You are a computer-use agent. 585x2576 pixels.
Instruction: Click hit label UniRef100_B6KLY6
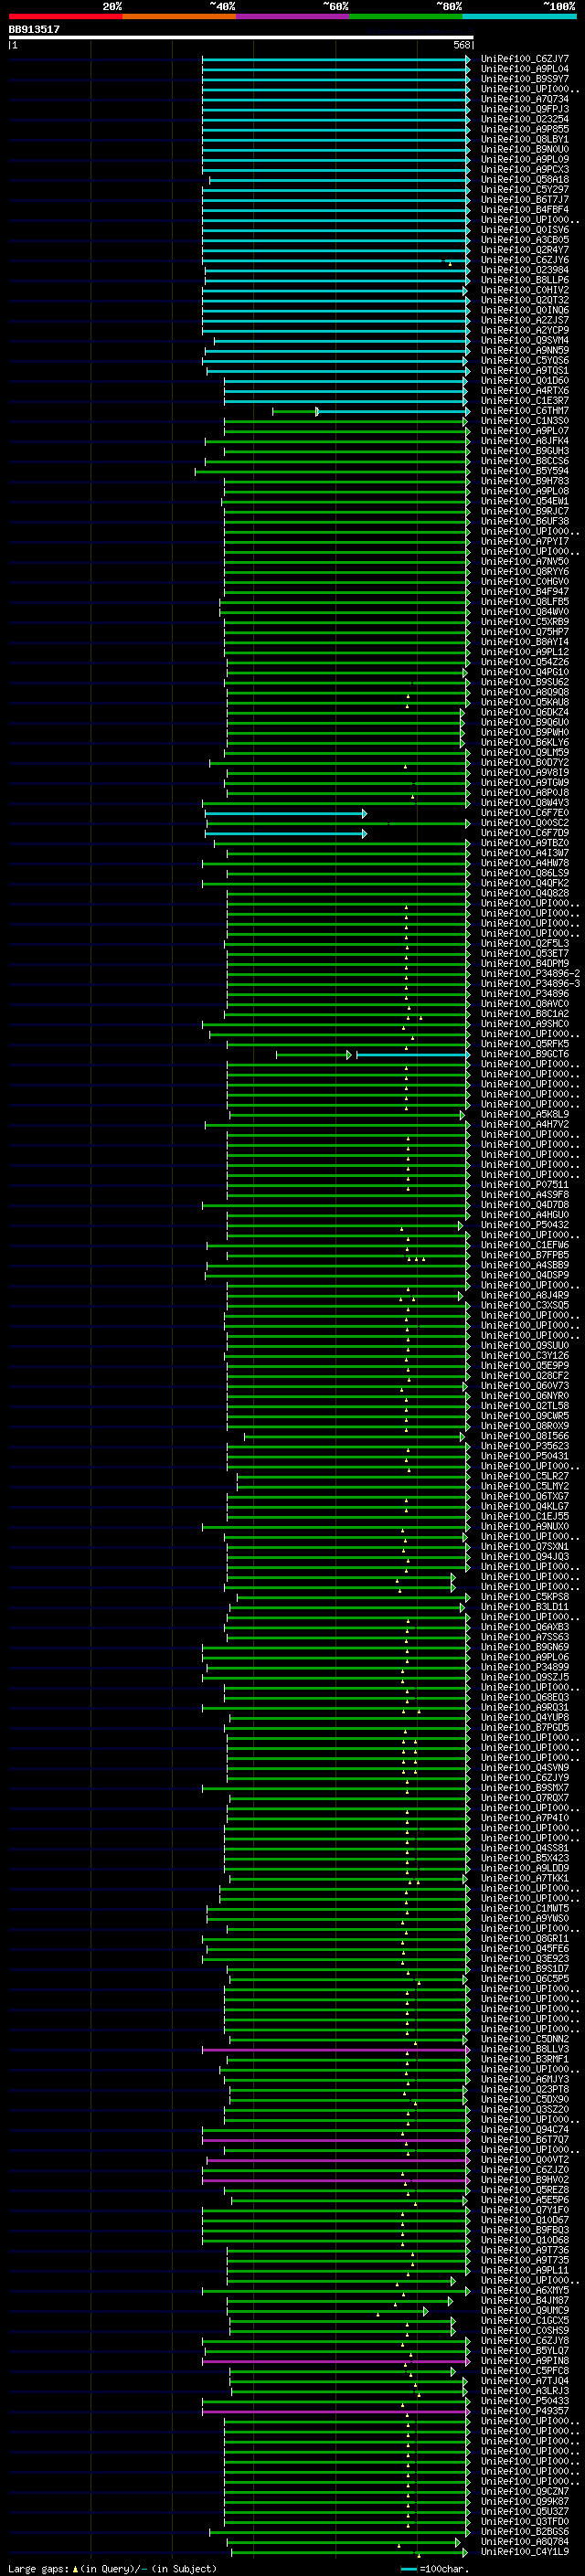(524, 742)
